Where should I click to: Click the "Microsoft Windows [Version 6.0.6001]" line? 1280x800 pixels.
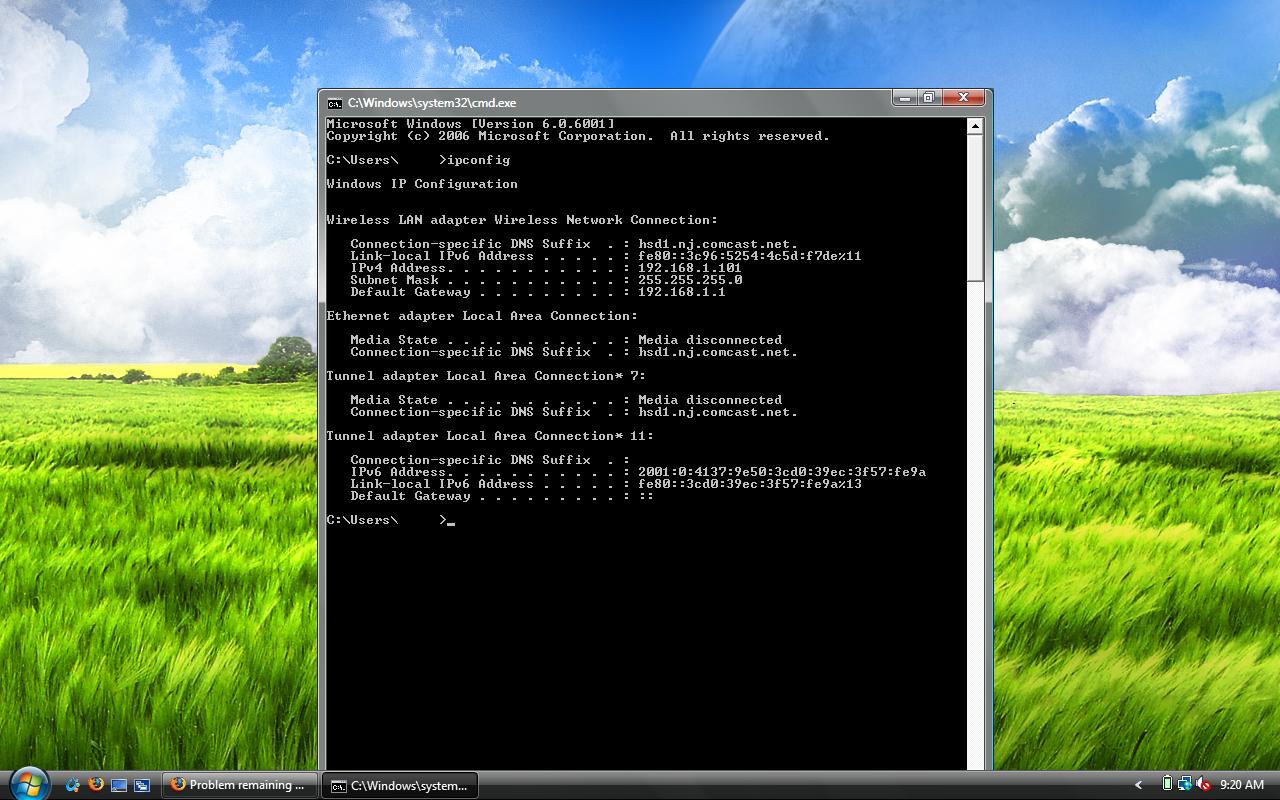(470, 124)
